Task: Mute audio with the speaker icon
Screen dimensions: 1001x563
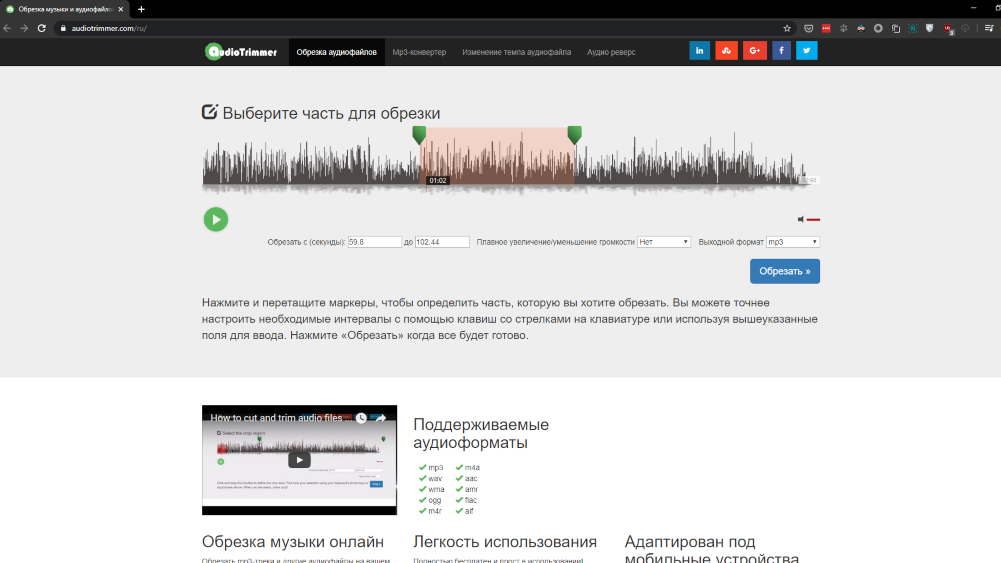Action: tap(801, 220)
